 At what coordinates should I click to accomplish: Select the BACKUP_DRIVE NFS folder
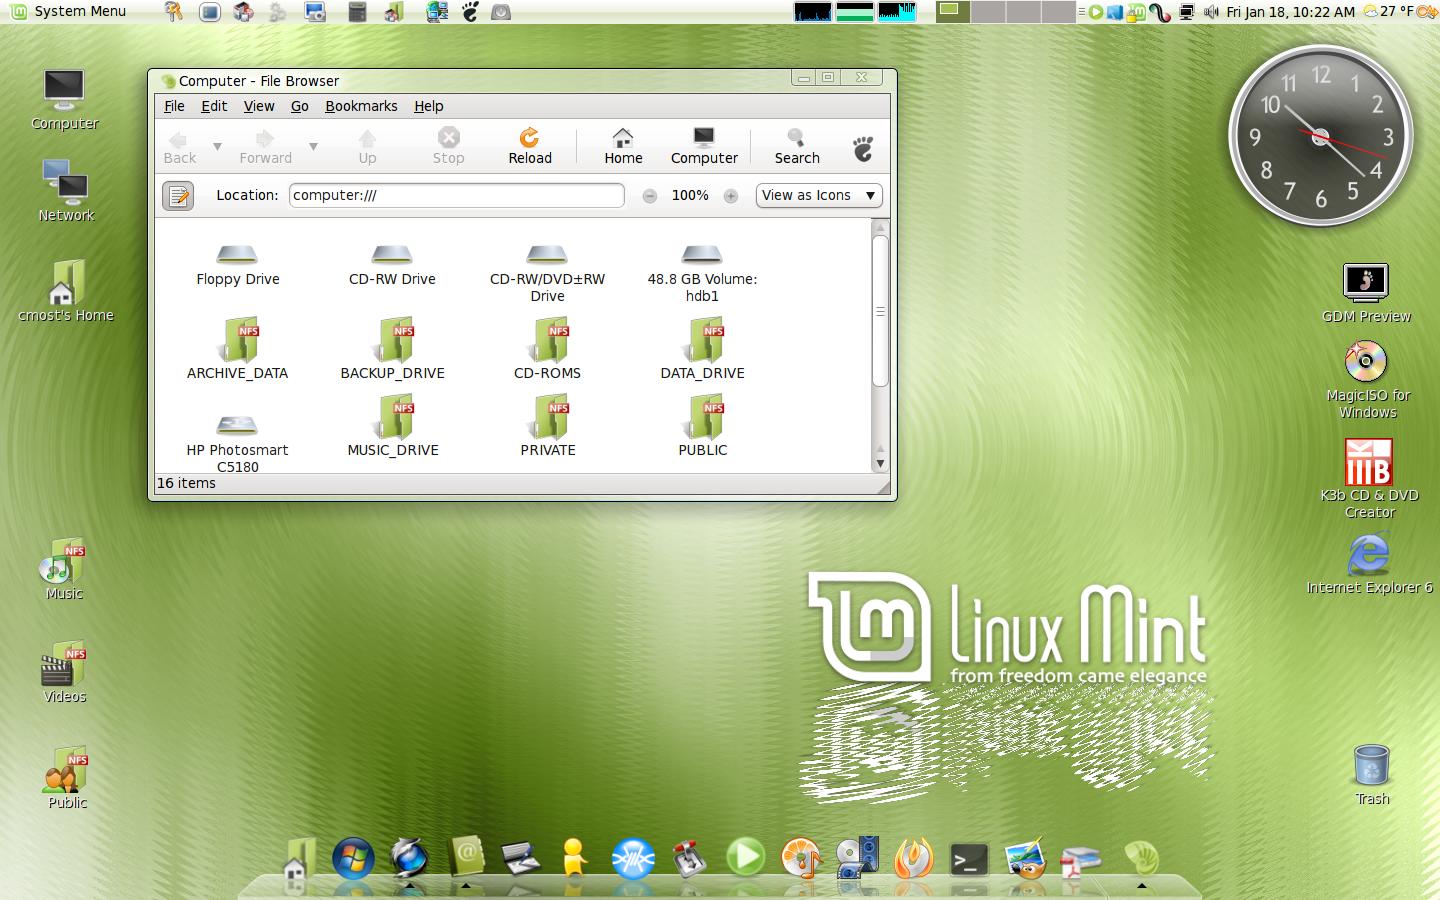392,348
